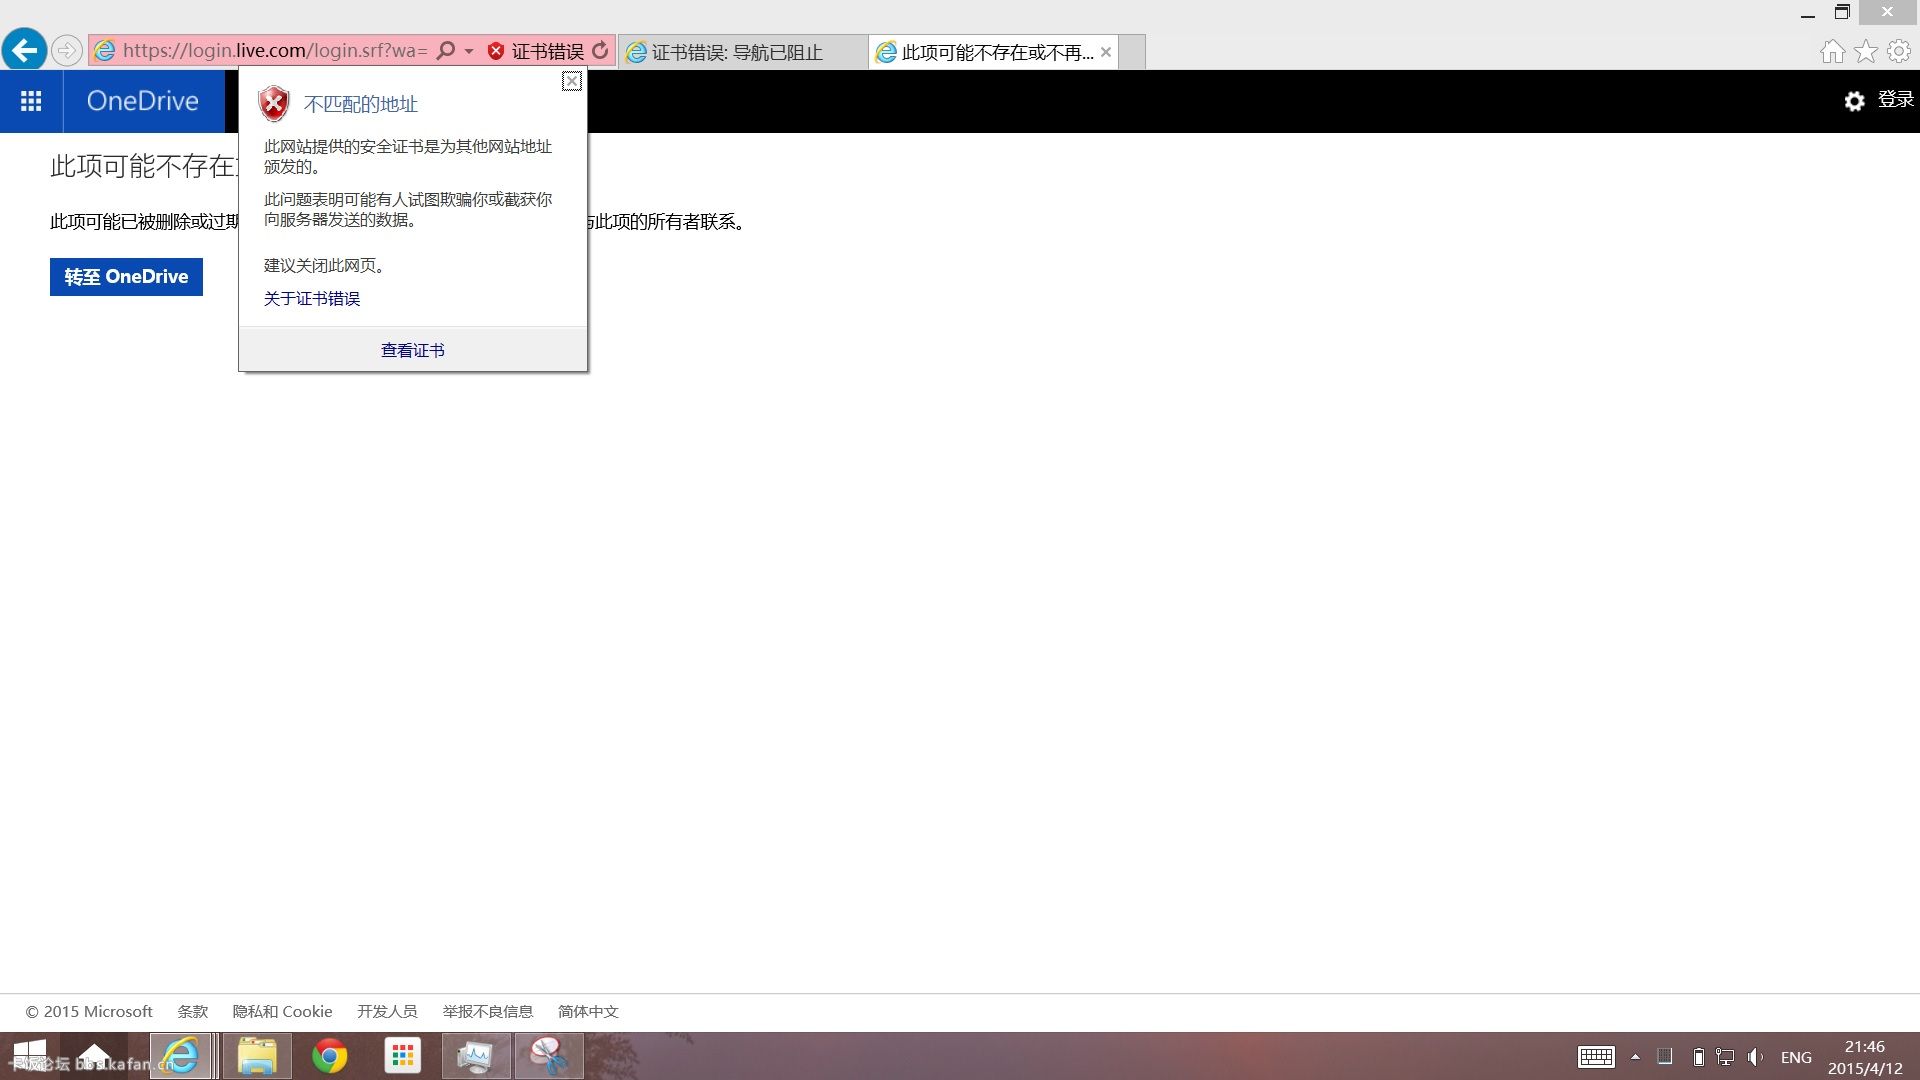Click 查看证书 to view the certificate
This screenshot has height=1080, width=1920.
click(413, 351)
